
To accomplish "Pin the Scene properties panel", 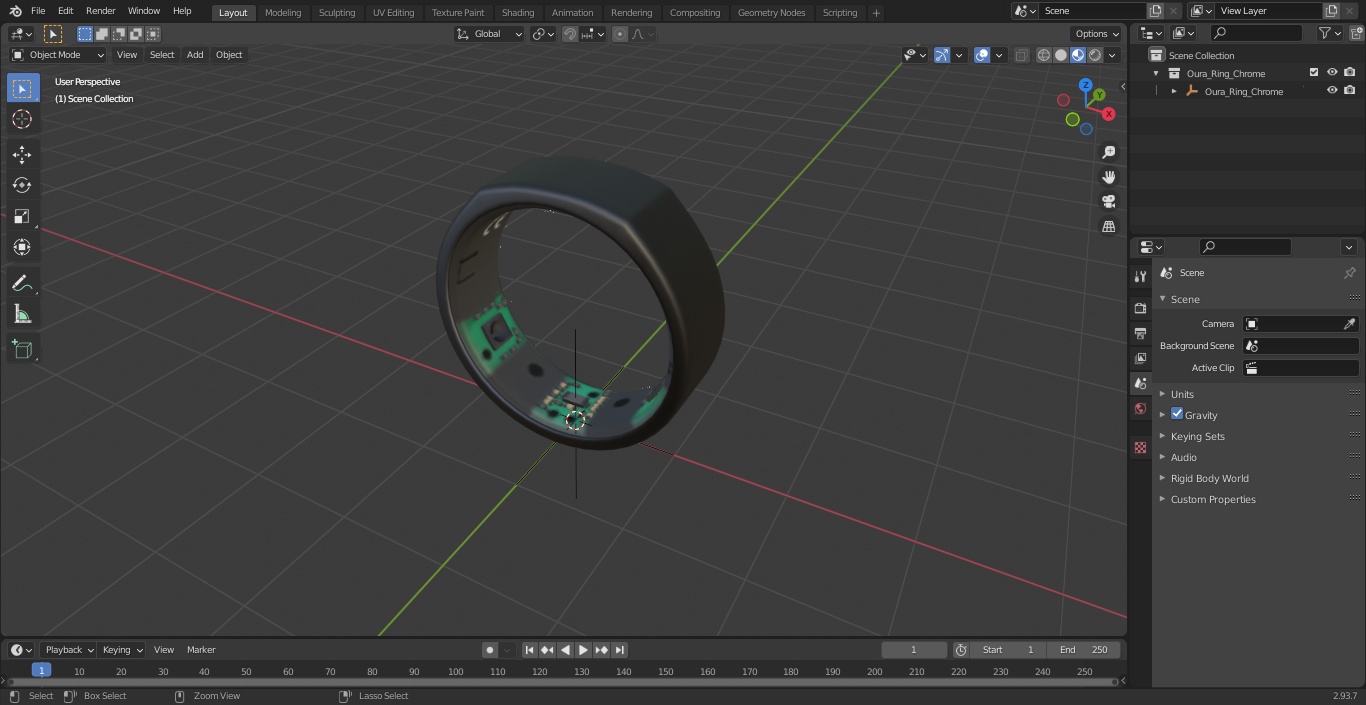I will pos(1349,273).
